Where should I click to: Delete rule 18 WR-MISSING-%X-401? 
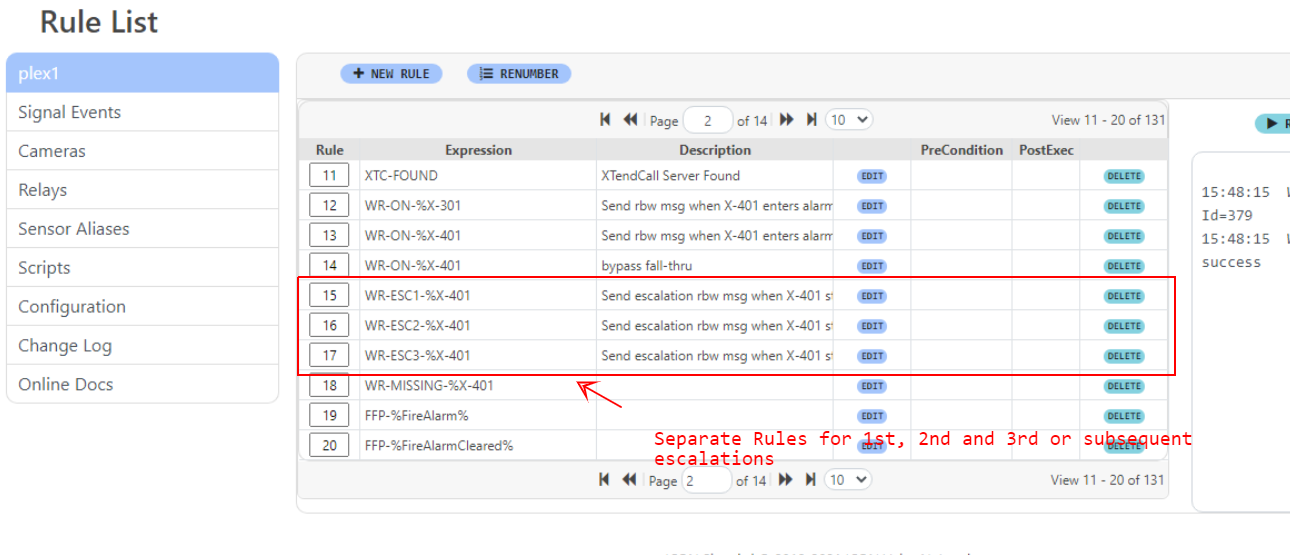pos(1124,386)
